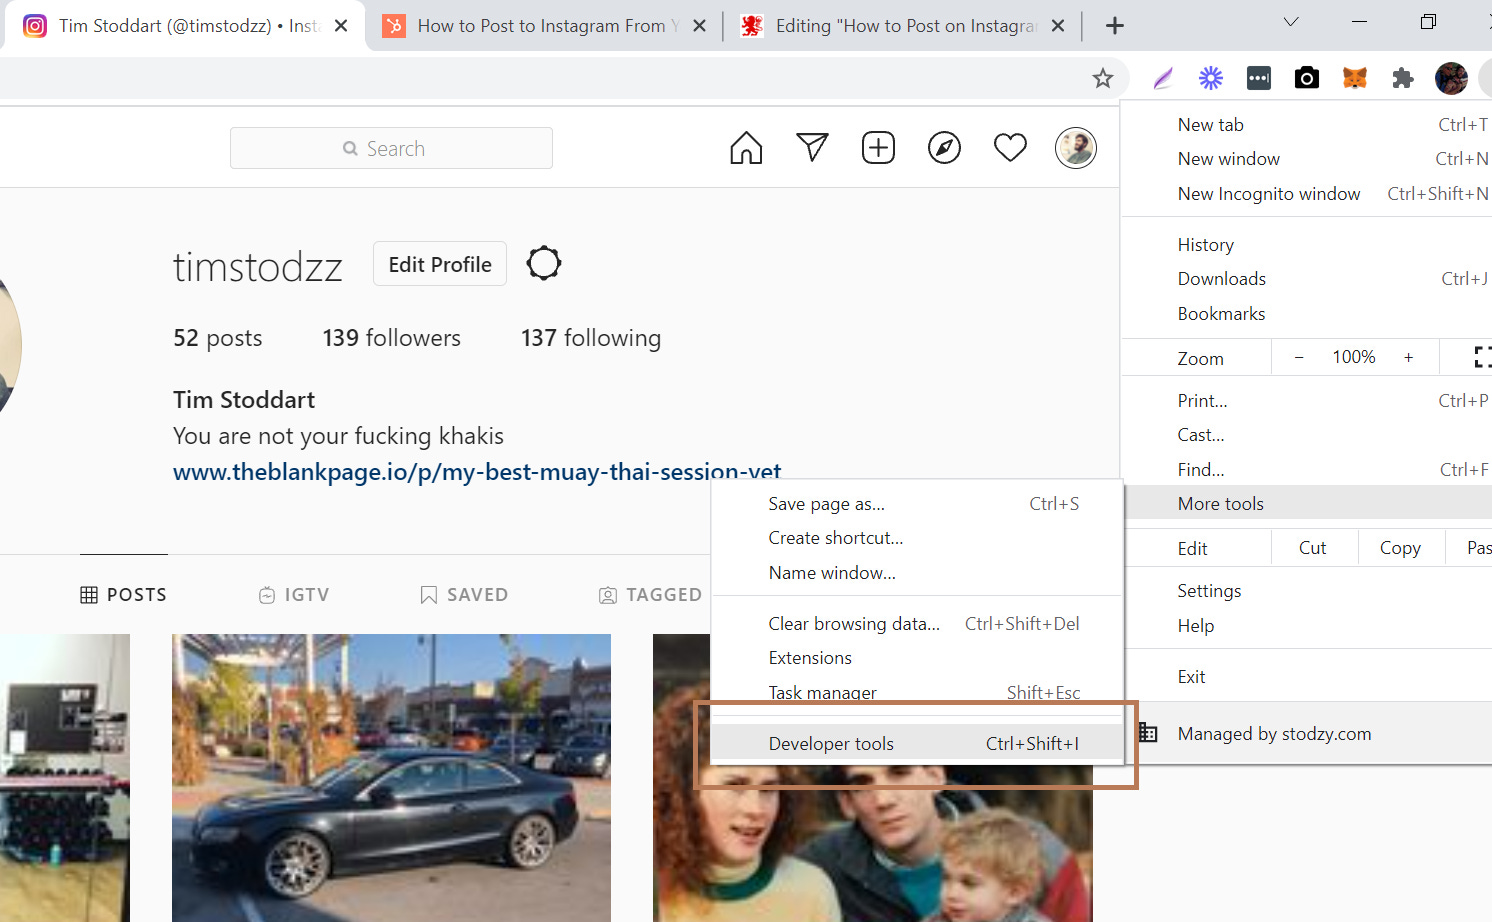Click the Instagram home icon
Viewport: 1492px width, 922px height.
pos(746,148)
